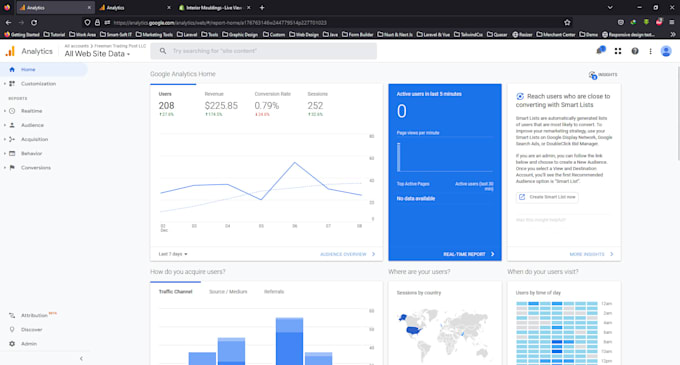Open the Firefox application menu
The height and width of the screenshot is (365, 680).
pyautogui.click(x=672, y=23)
